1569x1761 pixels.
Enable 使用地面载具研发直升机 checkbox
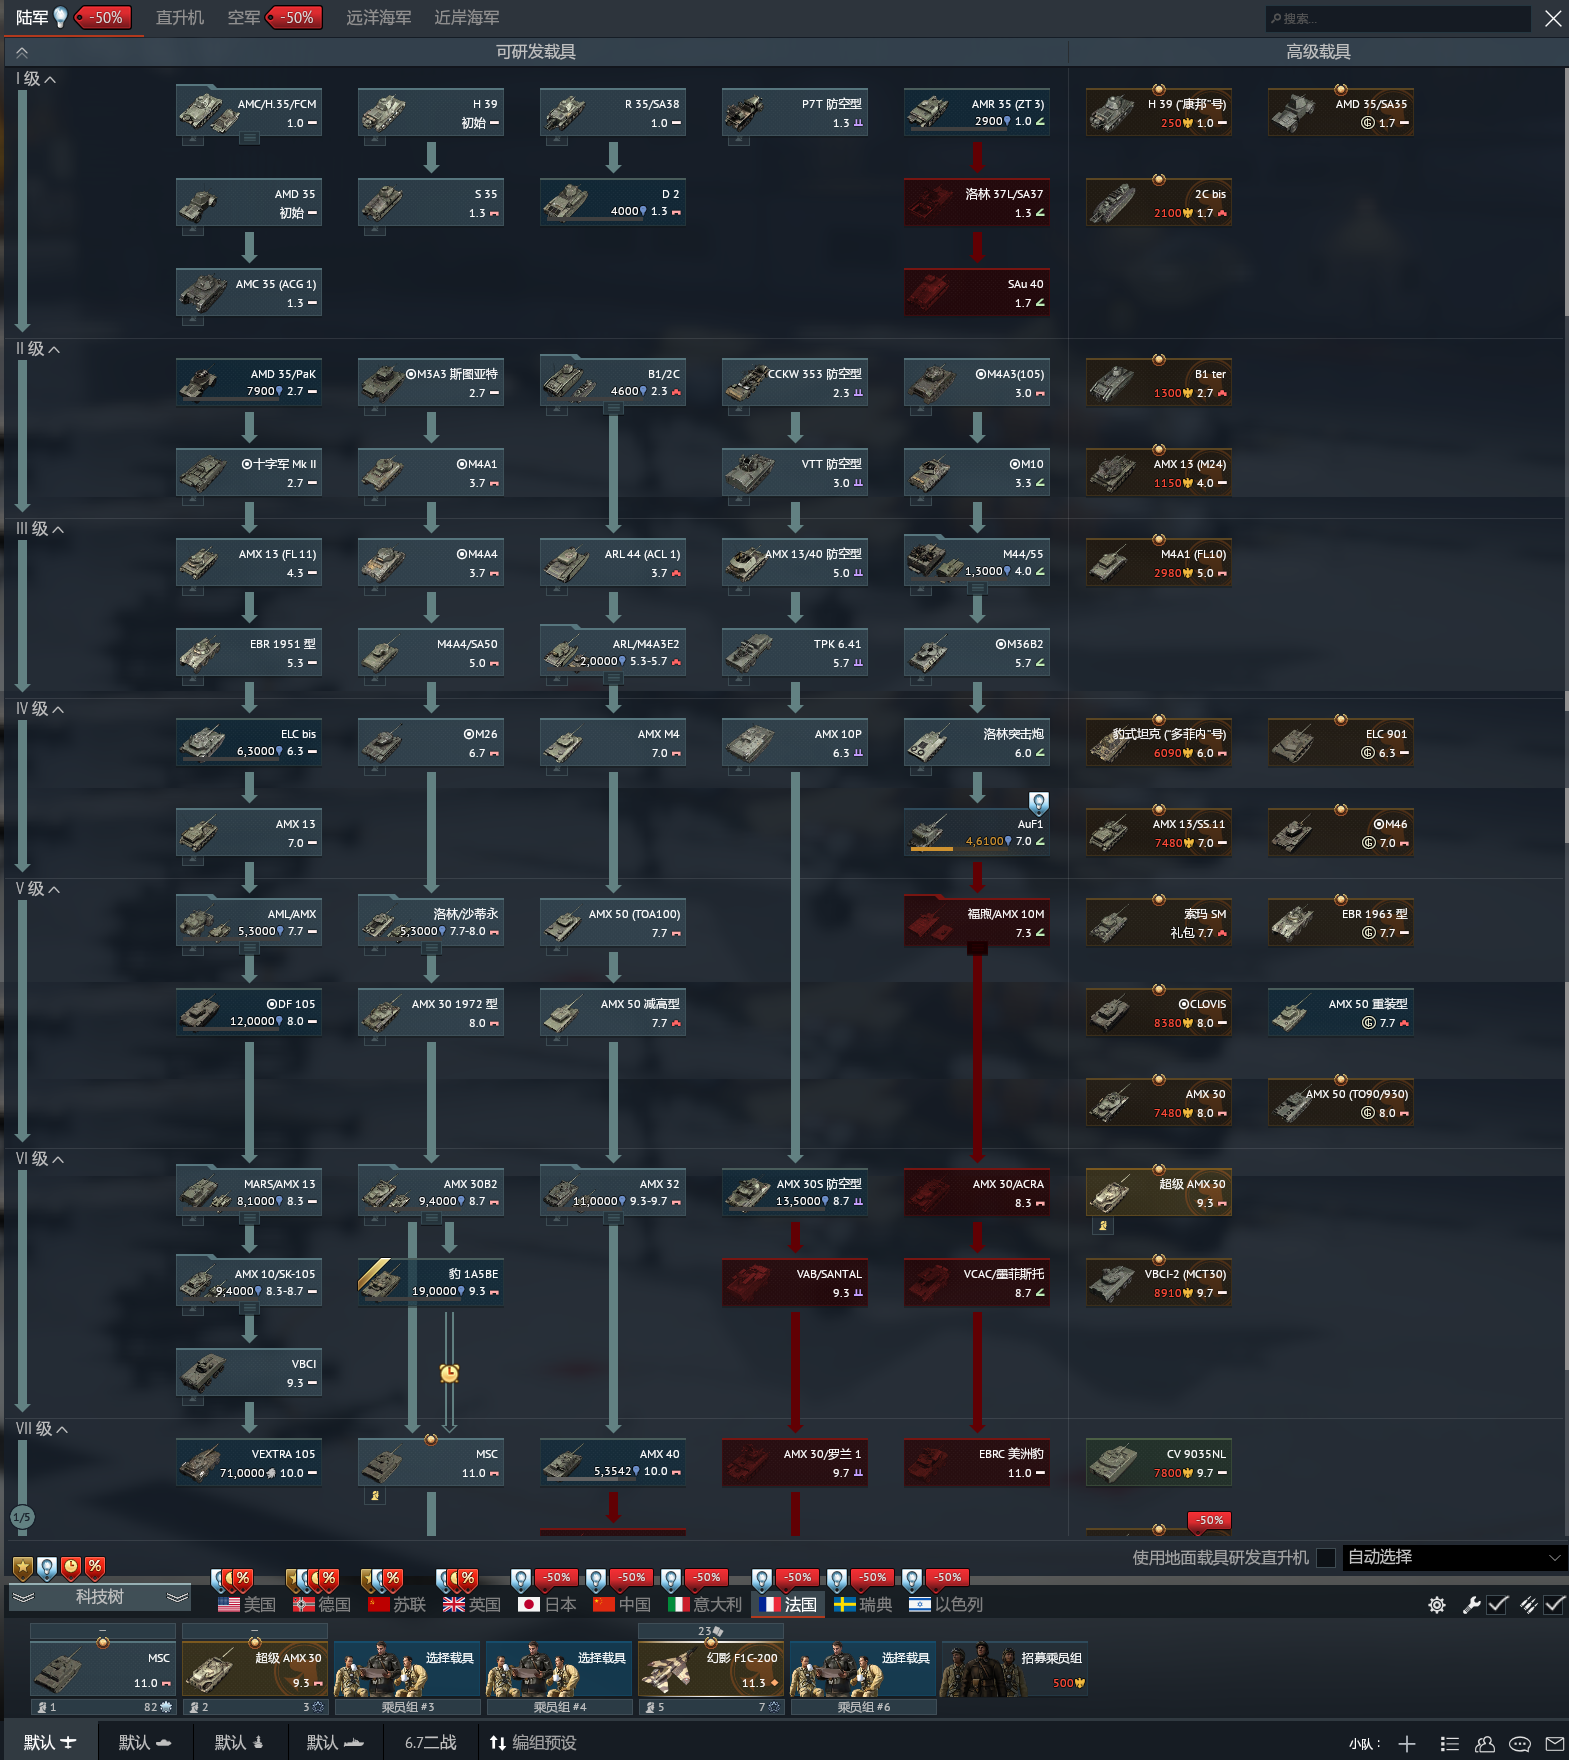pyautogui.click(x=1326, y=1557)
